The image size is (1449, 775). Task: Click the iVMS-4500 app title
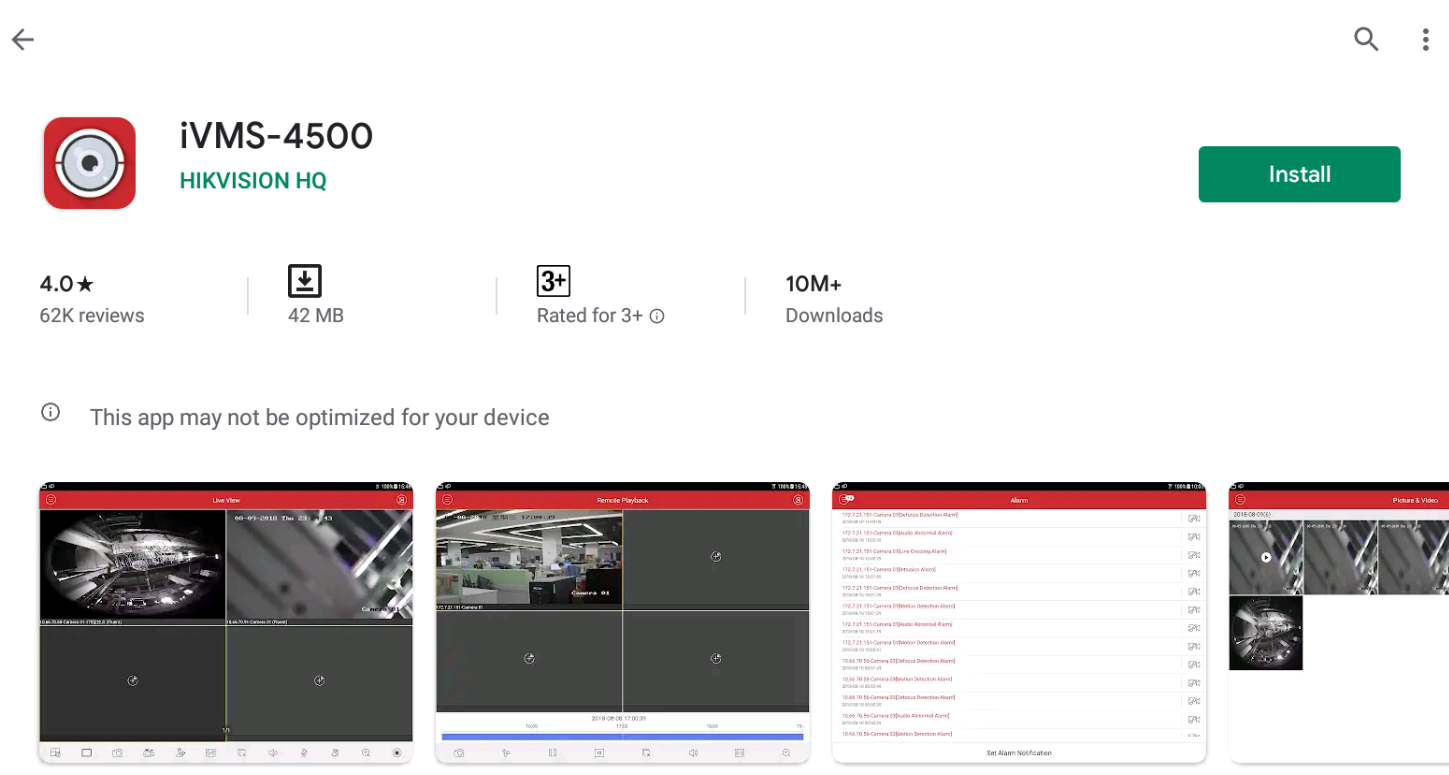[x=276, y=135]
